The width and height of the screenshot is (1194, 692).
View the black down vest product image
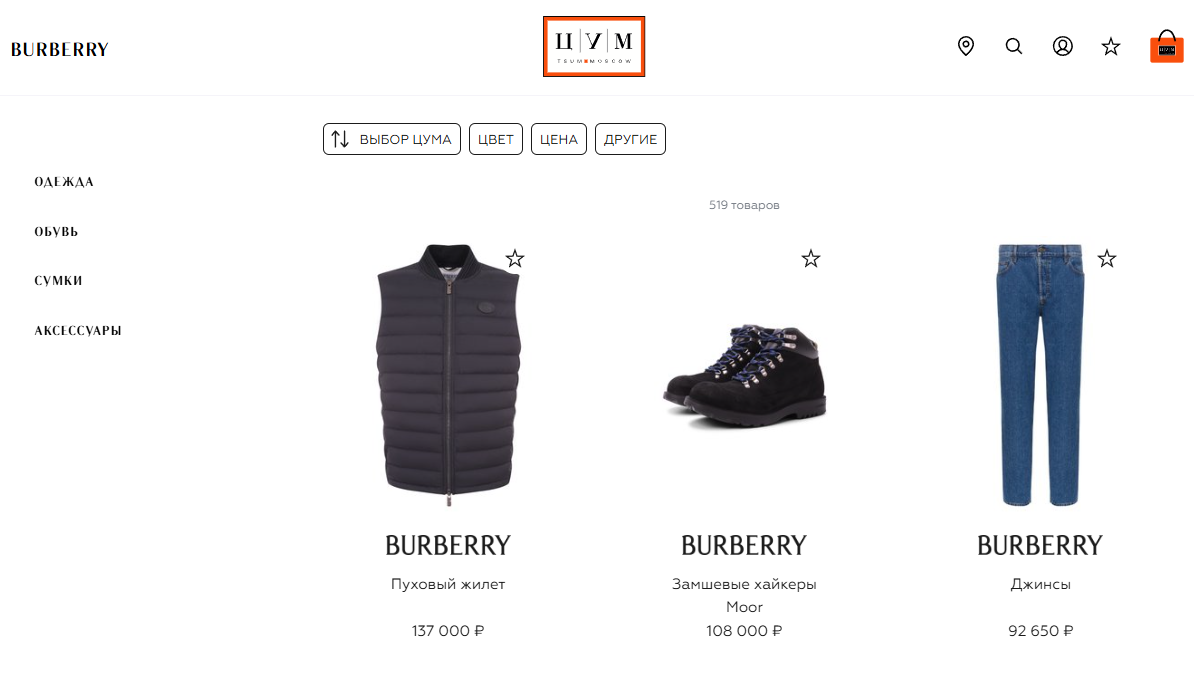point(448,375)
